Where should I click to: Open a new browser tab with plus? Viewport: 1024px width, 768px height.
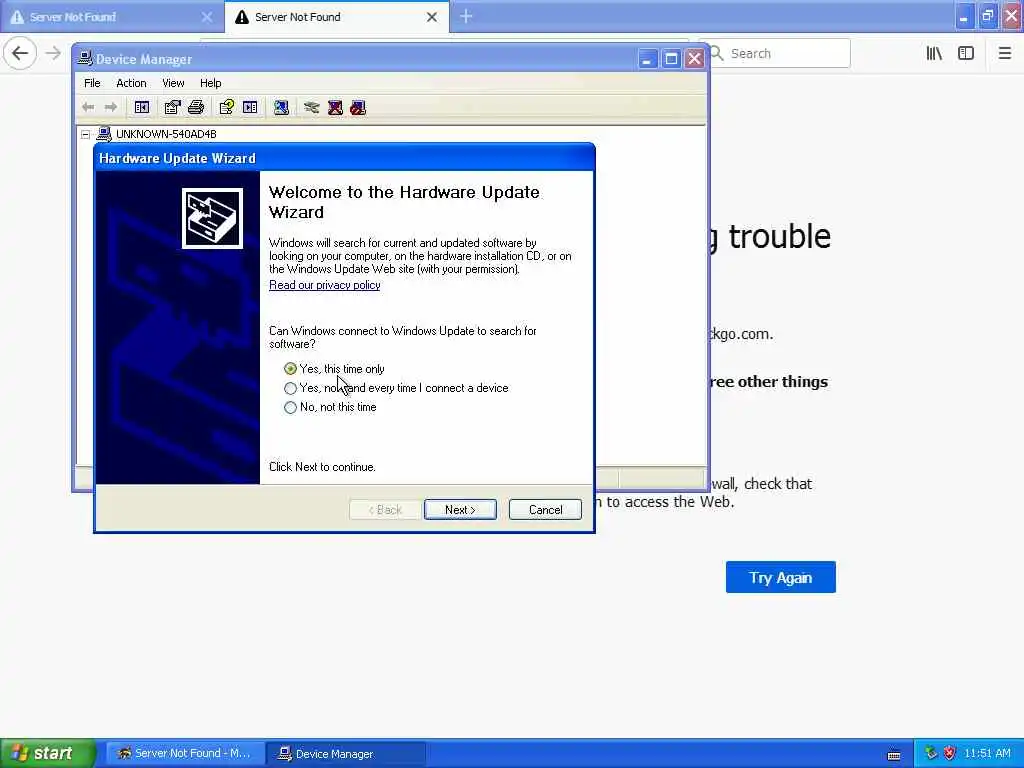(466, 16)
